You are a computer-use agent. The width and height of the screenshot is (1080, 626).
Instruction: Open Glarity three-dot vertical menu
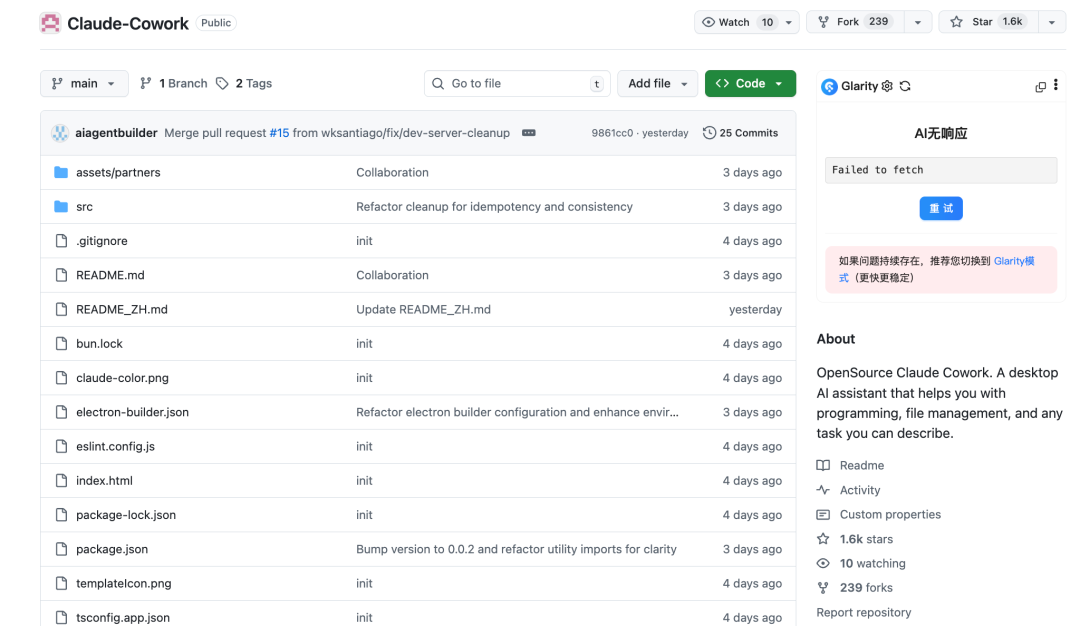1055,86
